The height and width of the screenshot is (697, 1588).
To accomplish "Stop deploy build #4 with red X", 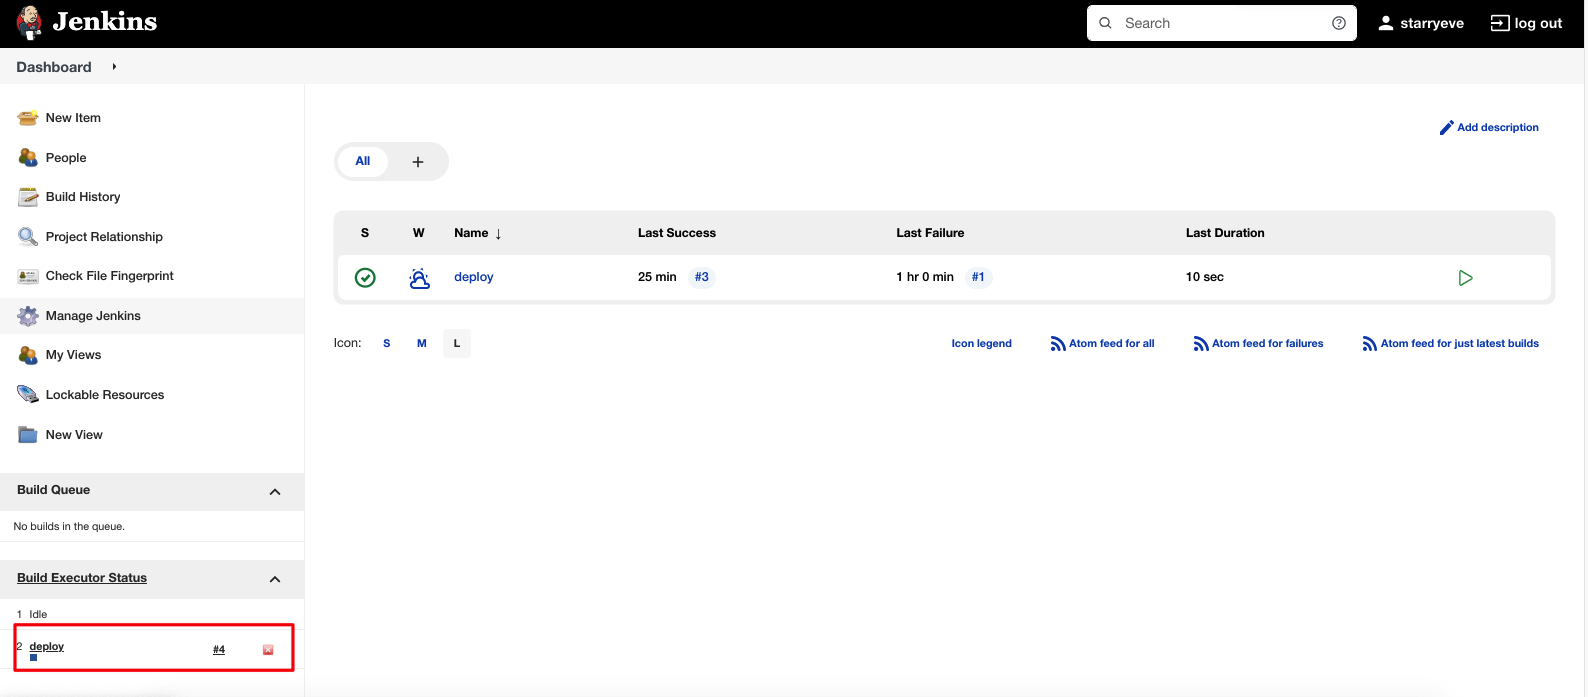I will coord(268,650).
